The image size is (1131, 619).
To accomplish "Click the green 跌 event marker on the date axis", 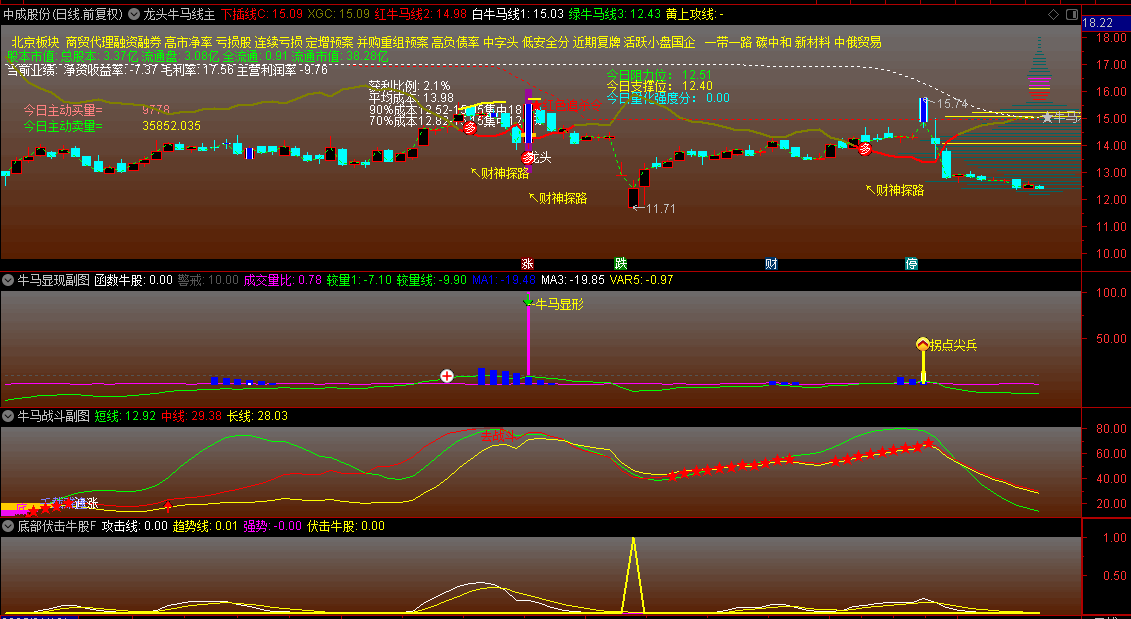I will point(620,264).
